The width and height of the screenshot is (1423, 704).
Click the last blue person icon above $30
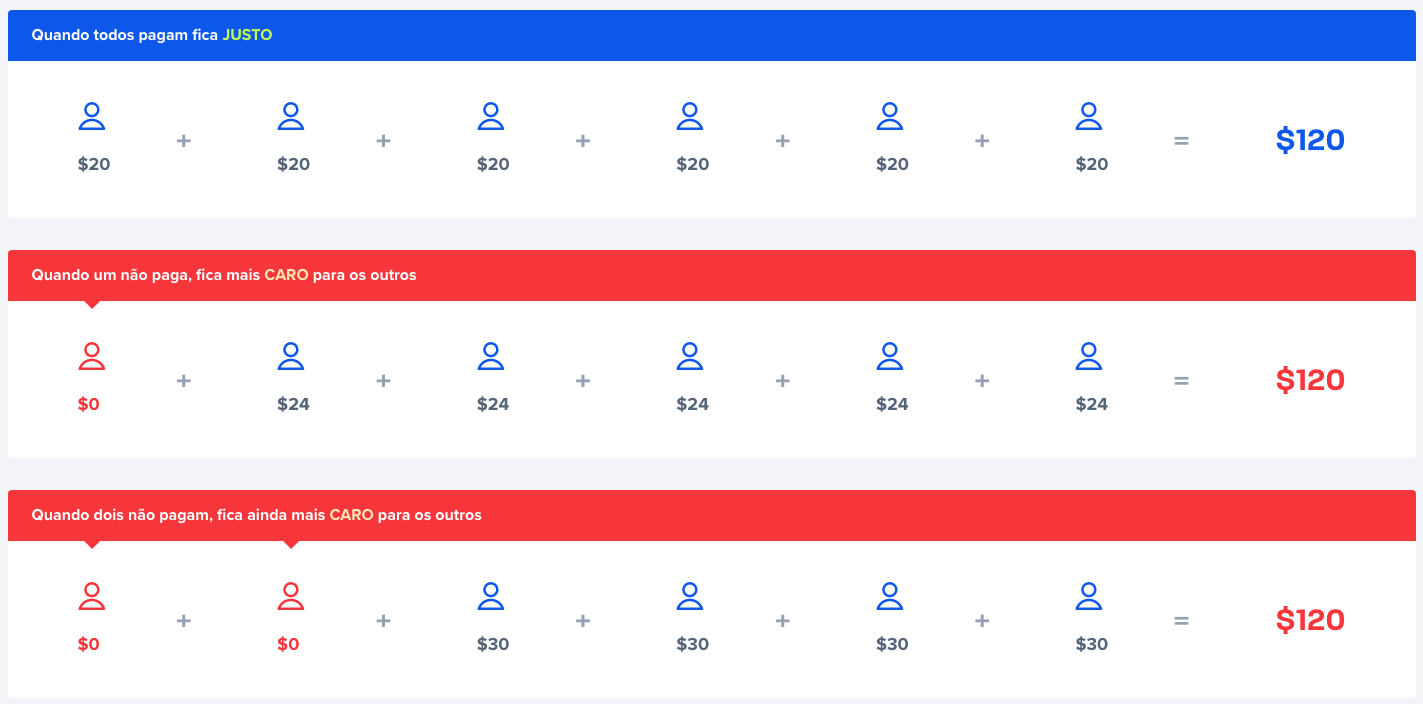pyautogui.click(x=1089, y=597)
